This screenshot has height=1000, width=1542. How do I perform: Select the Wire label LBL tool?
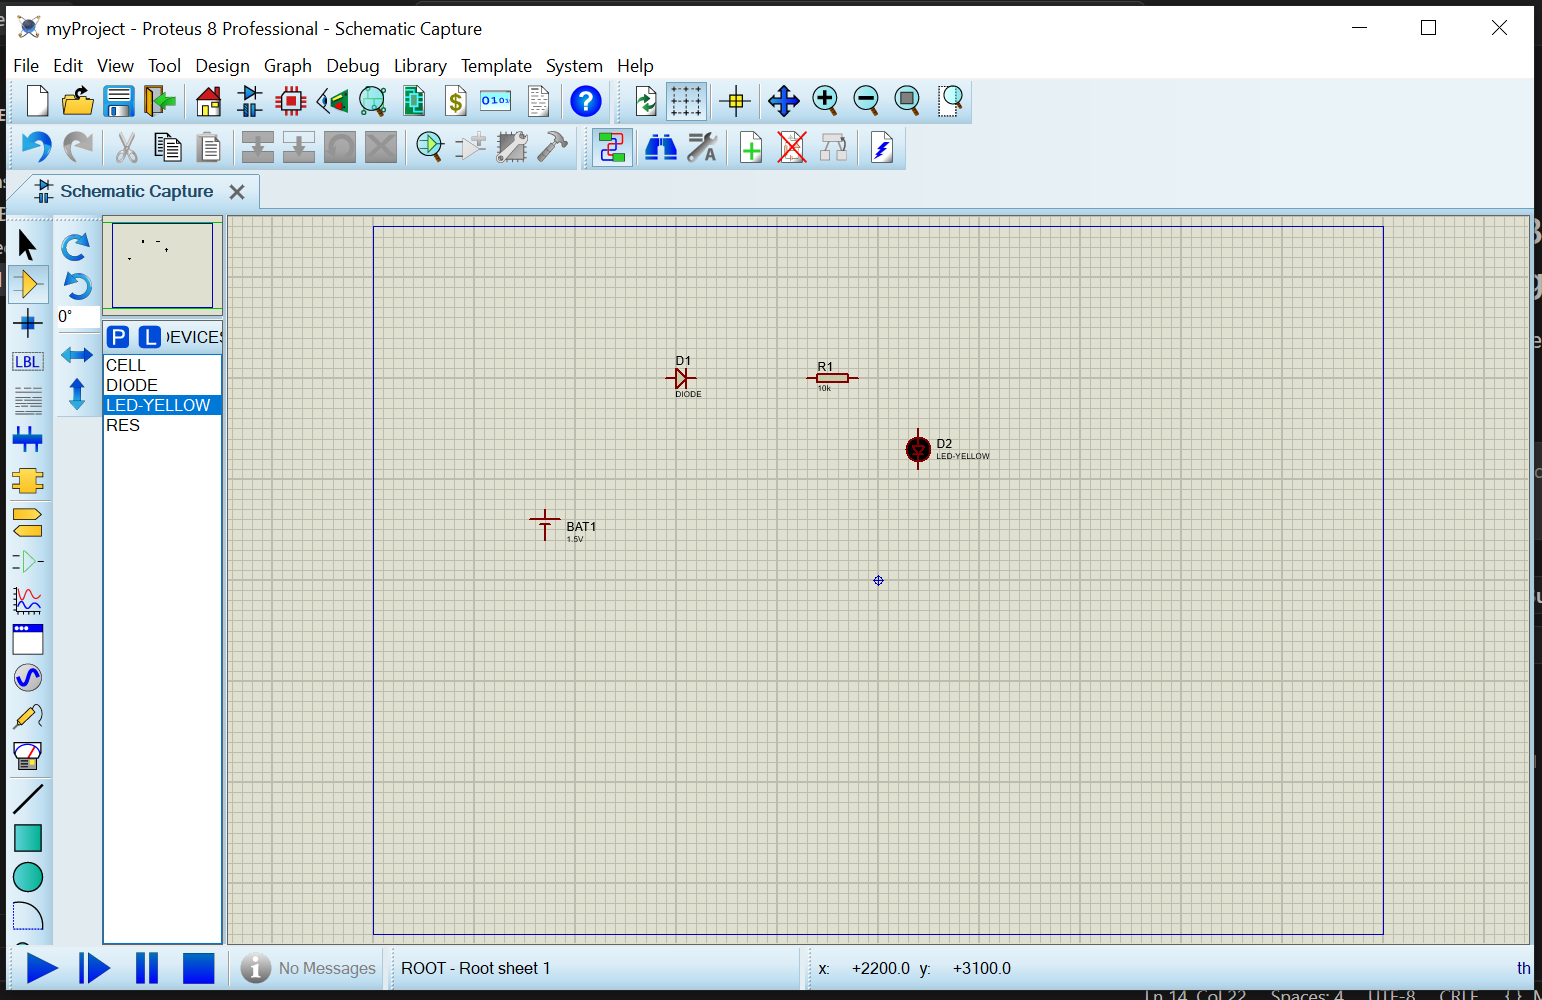[28, 362]
